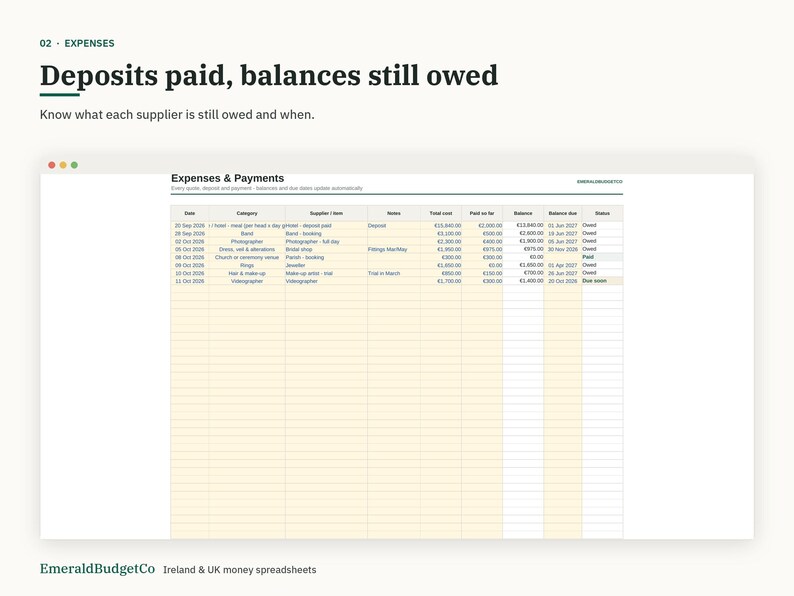Screen dimensions: 794x596
Task: Select the Balance column header
Action: click(x=523, y=213)
